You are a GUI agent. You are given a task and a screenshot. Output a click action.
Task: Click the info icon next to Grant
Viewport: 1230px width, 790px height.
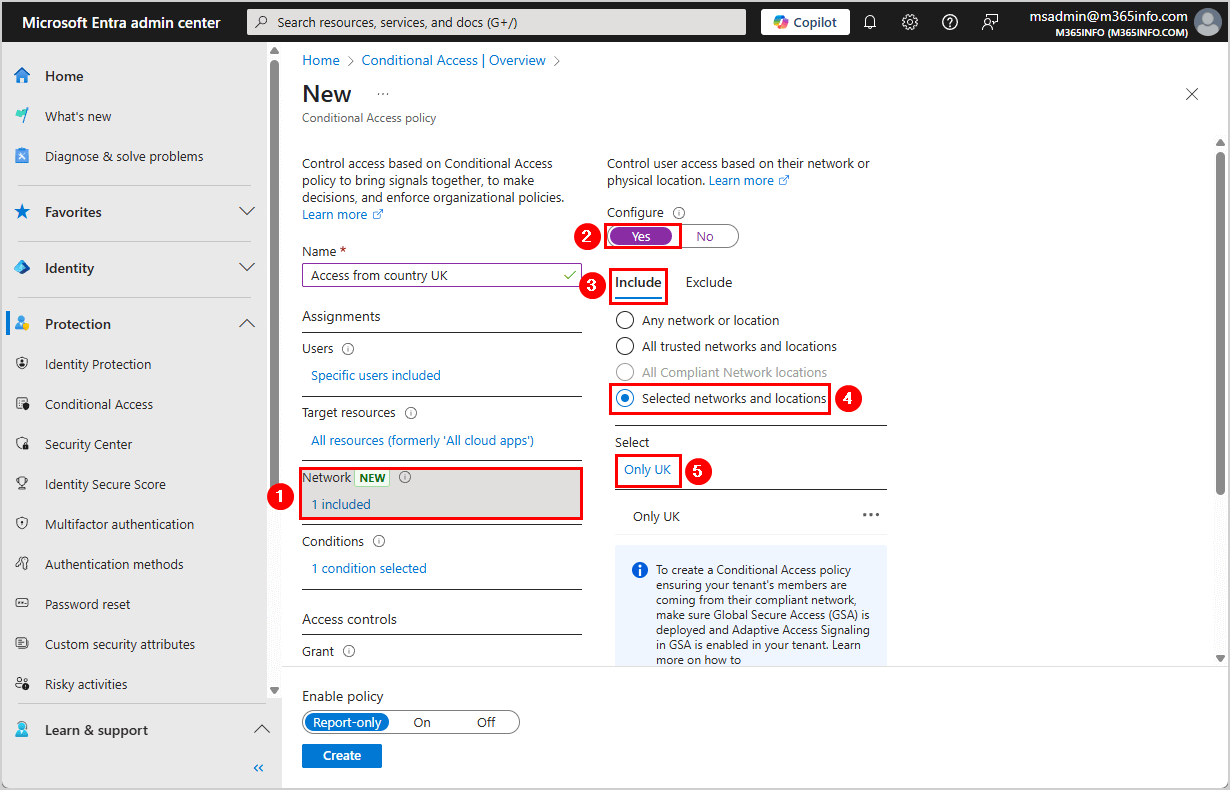point(349,651)
